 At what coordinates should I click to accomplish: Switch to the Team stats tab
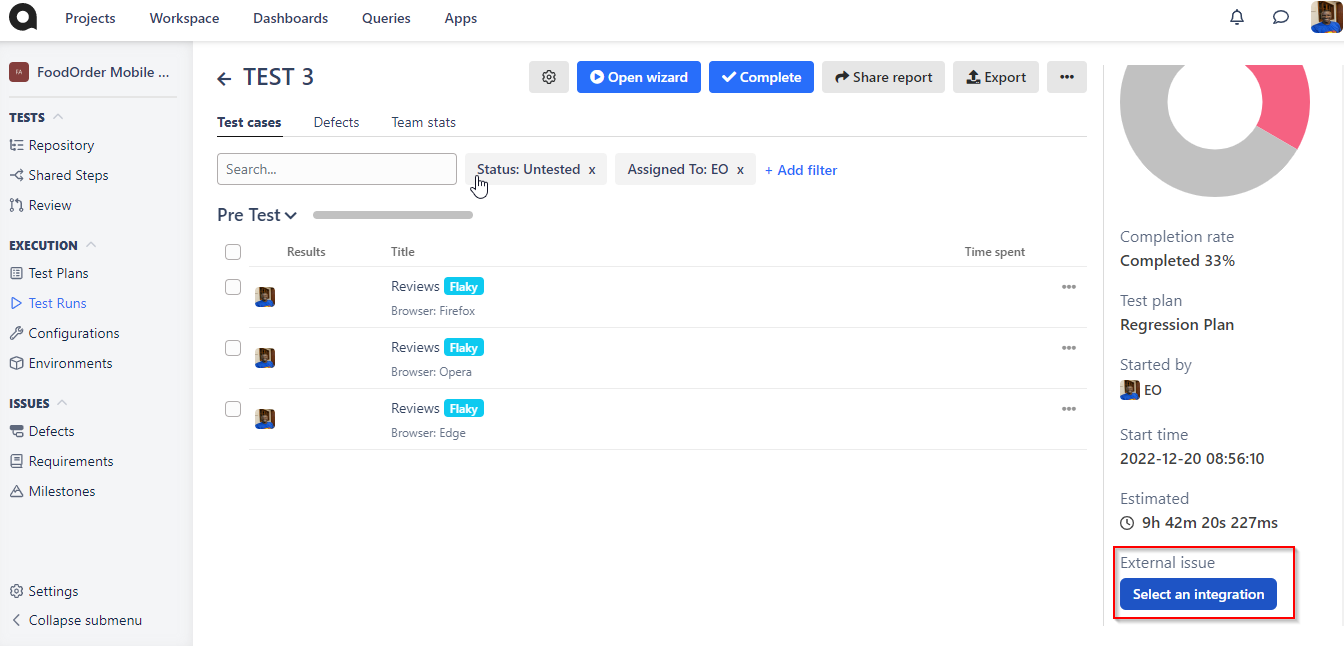423,122
